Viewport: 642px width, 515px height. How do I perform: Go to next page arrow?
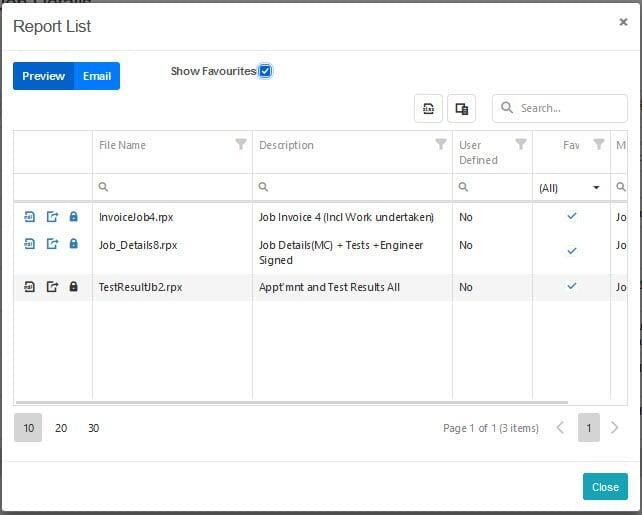[615, 428]
